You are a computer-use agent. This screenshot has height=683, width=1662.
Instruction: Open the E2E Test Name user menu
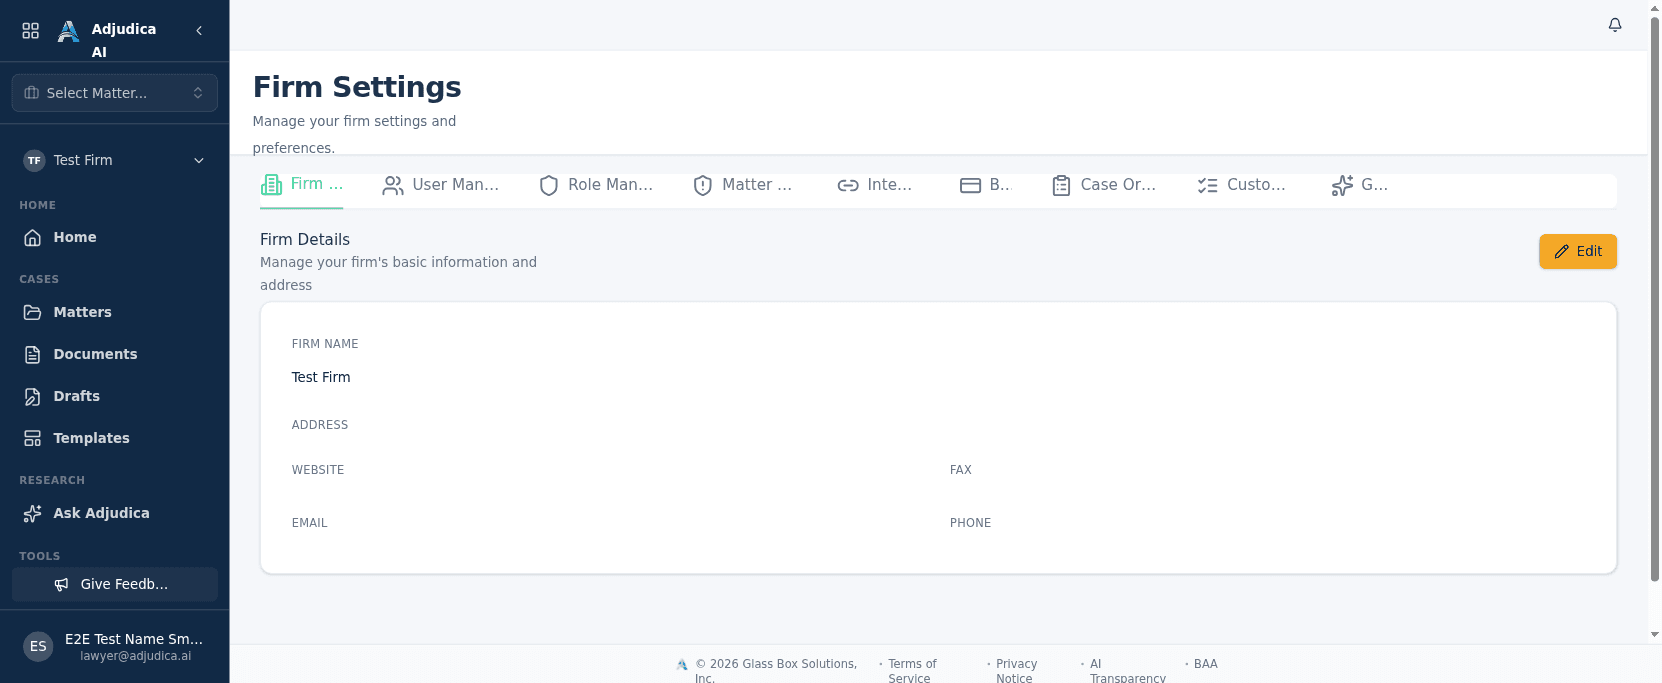[115, 646]
